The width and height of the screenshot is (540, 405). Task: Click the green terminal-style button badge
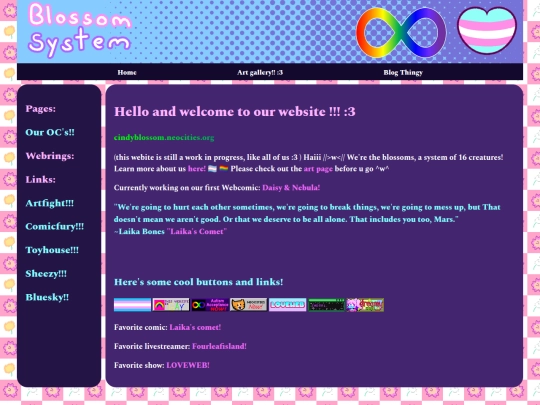[x=326, y=305]
